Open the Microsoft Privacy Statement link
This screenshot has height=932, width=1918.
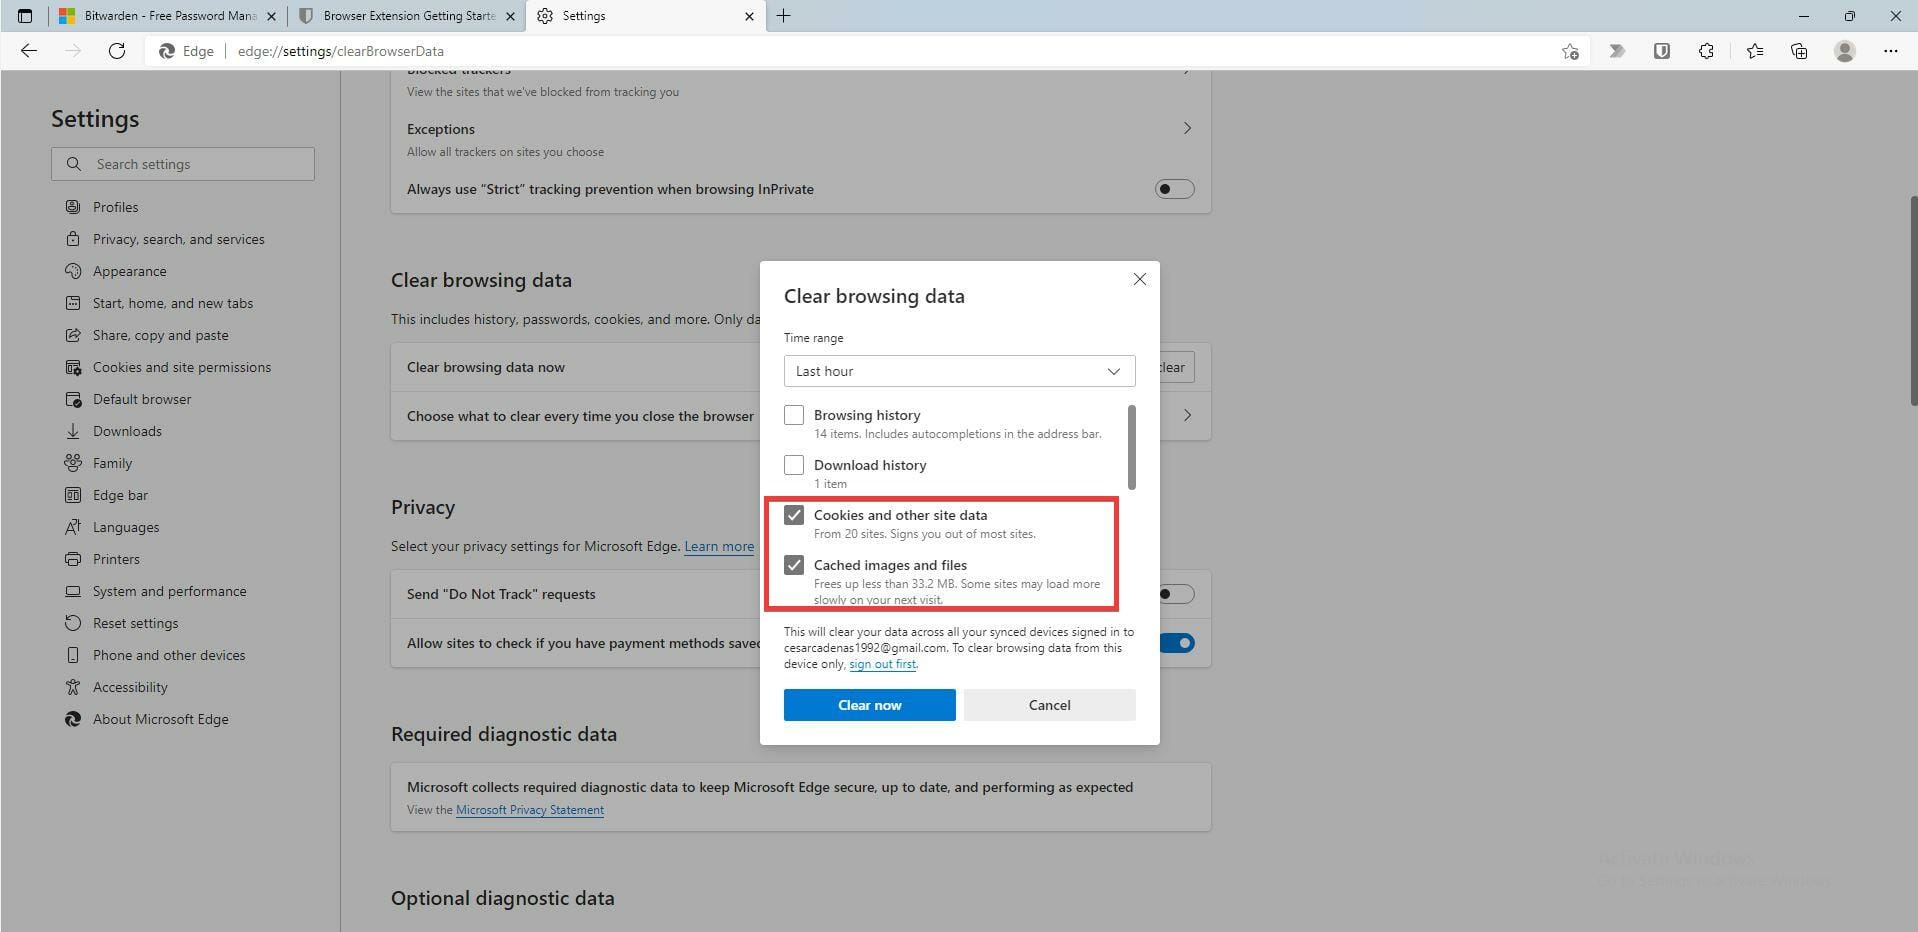pos(530,810)
